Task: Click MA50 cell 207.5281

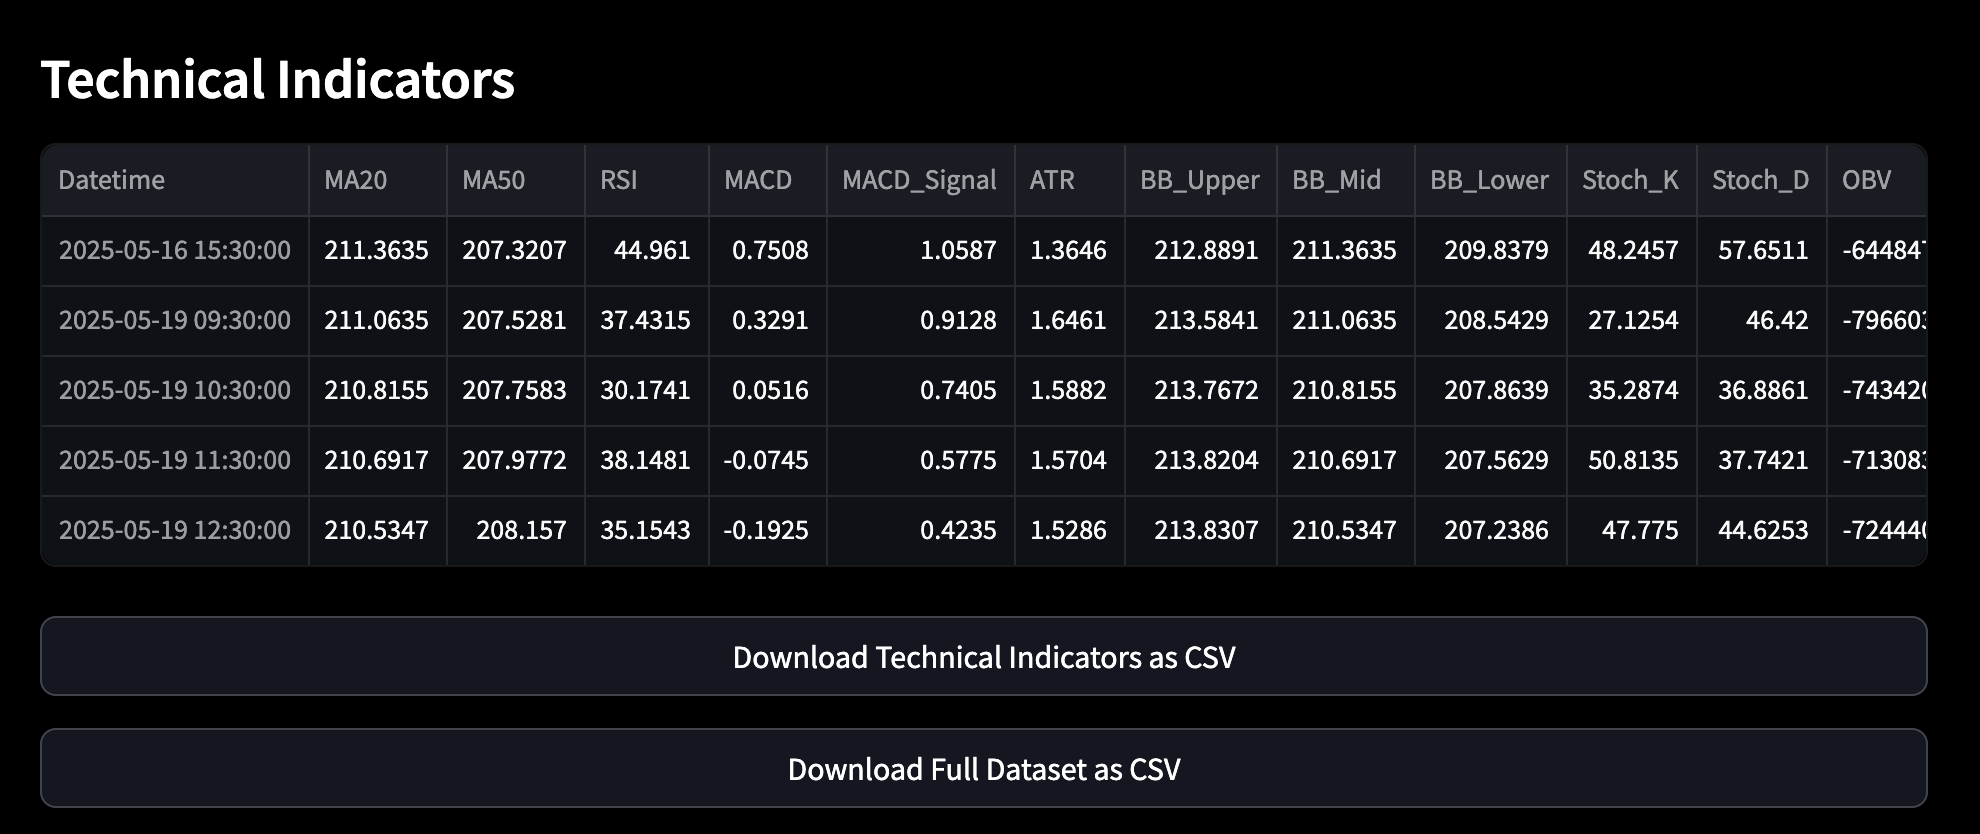Action: (516, 320)
